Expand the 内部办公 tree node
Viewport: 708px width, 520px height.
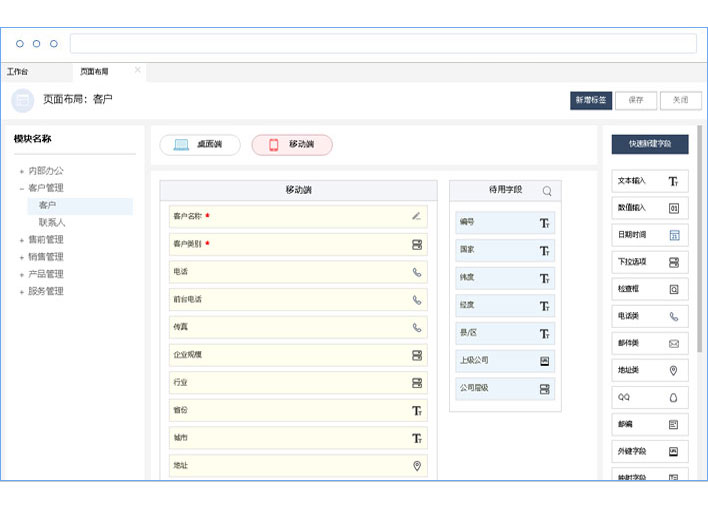tap(21, 171)
